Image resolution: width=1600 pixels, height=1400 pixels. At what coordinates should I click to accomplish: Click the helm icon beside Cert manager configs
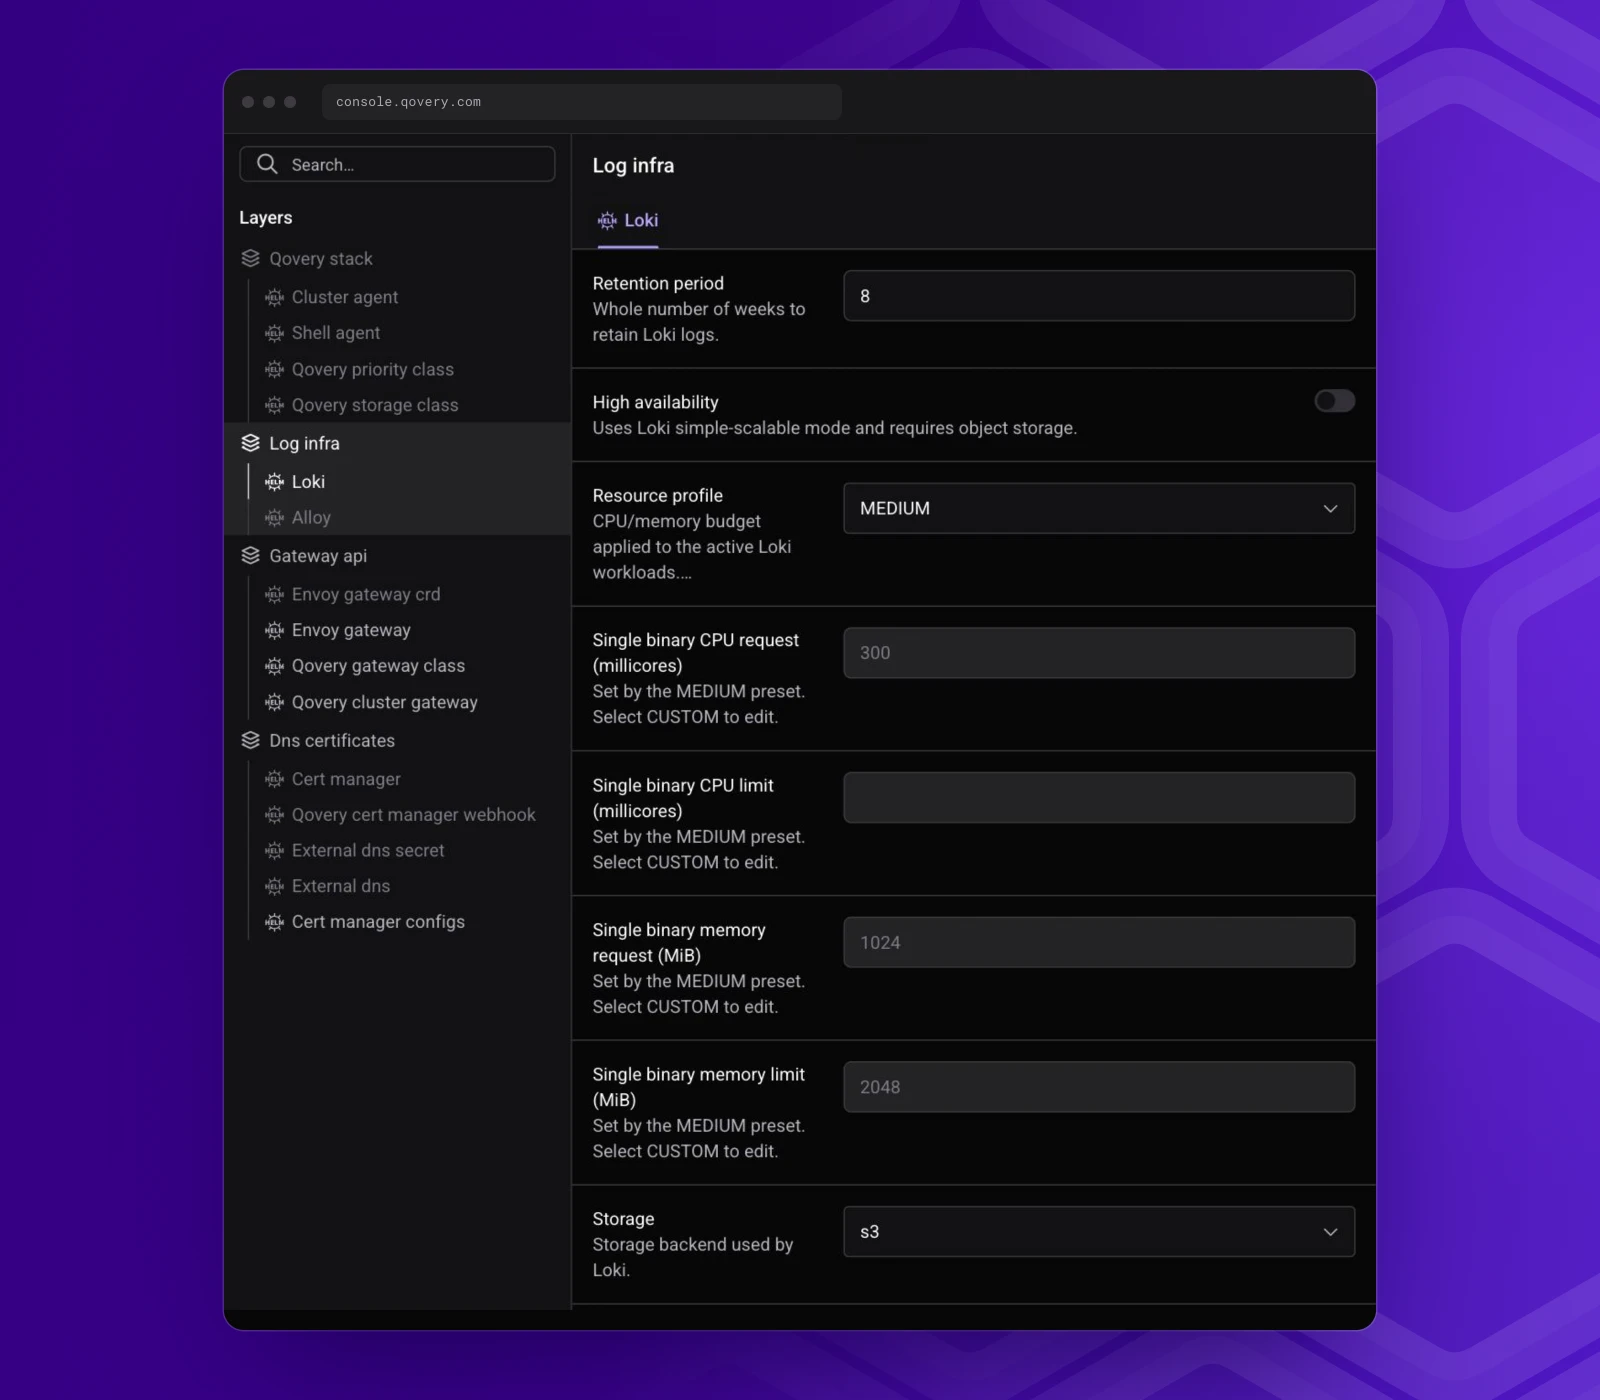click(x=274, y=922)
